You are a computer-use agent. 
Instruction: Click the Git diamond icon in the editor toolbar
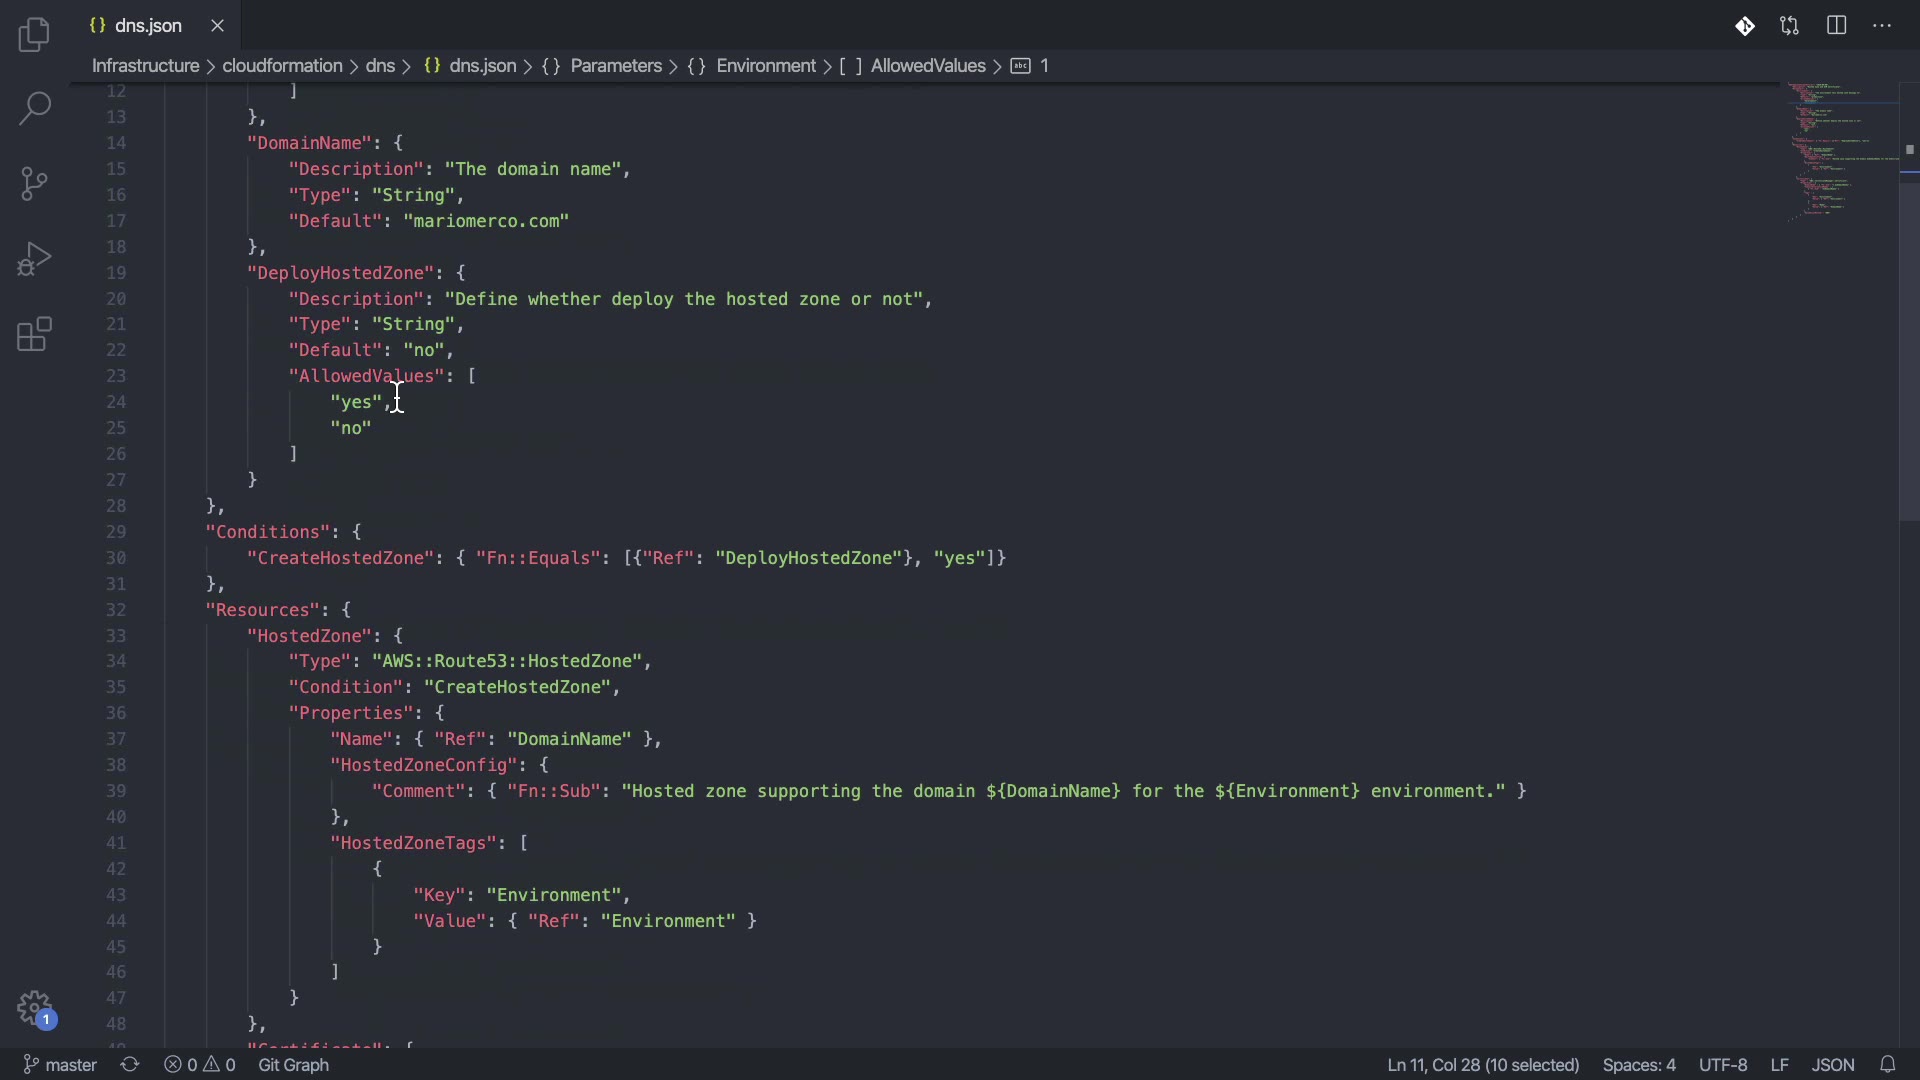point(1745,27)
